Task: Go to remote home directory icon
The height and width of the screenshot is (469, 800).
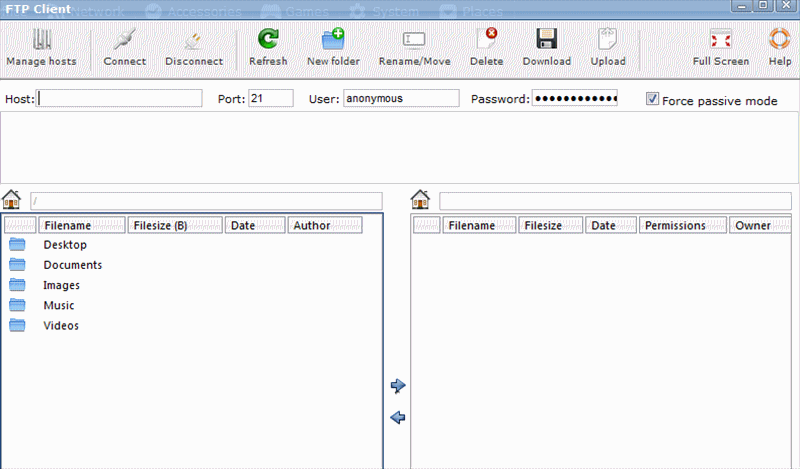Action: (x=421, y=199)
